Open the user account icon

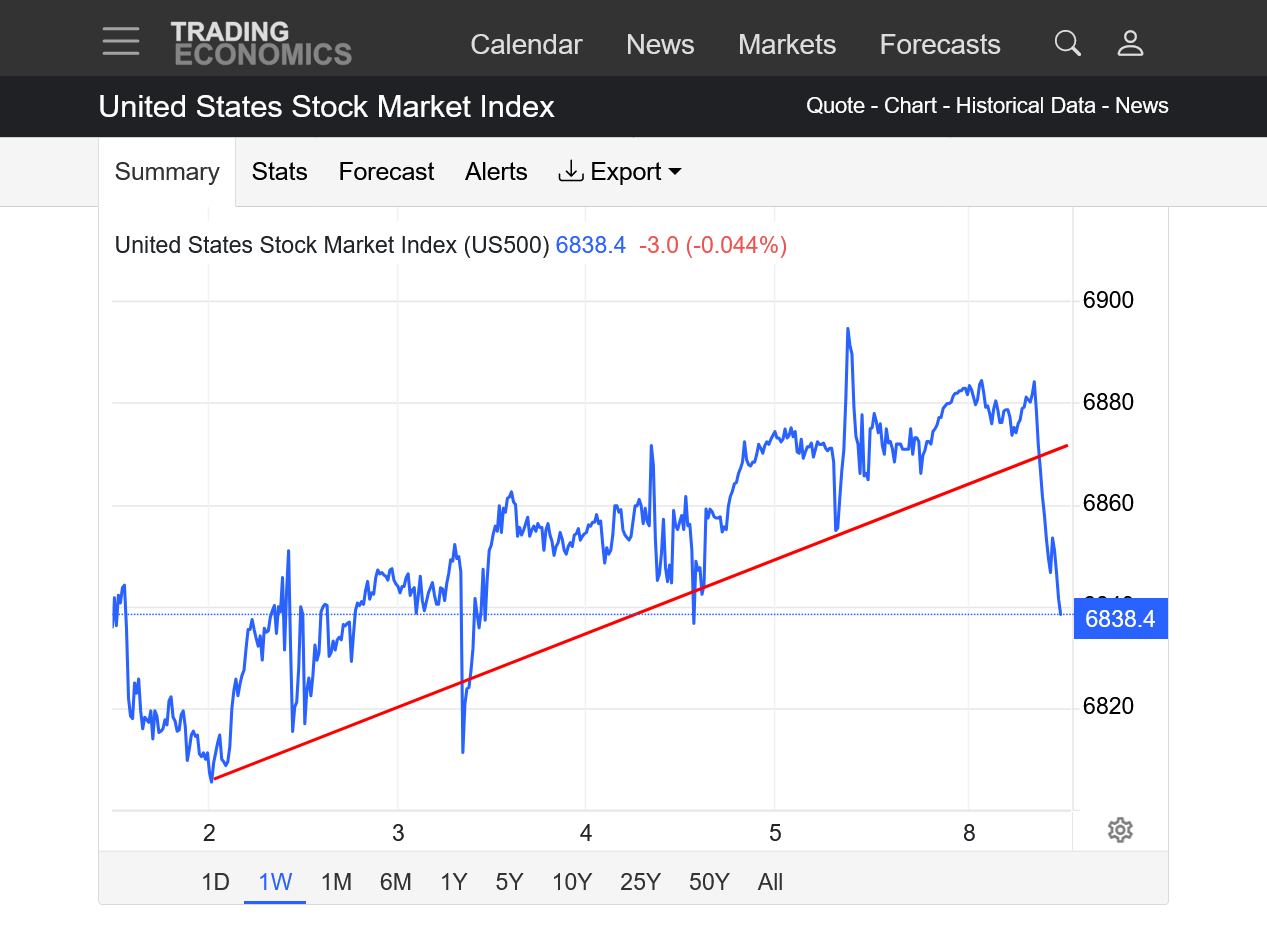click(x=1130, y=43)
